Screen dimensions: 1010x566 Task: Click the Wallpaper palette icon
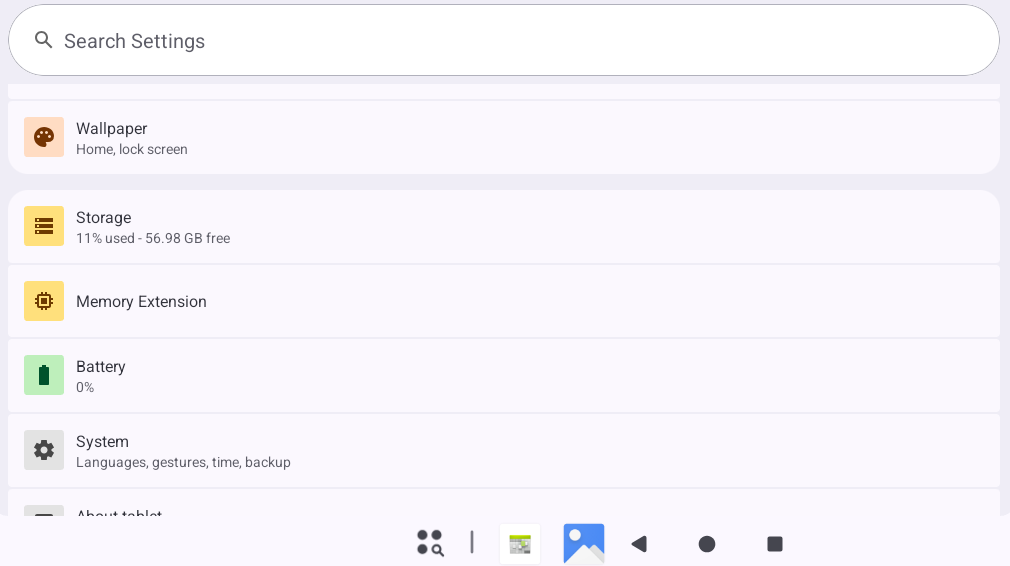(44, 137)
